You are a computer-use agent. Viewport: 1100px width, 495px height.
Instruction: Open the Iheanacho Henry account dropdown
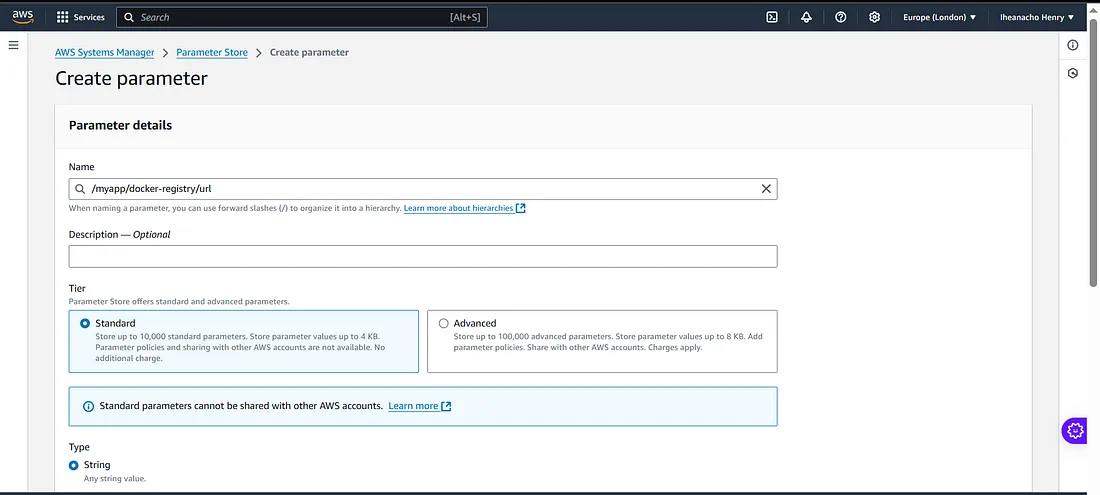(1037, 18)
